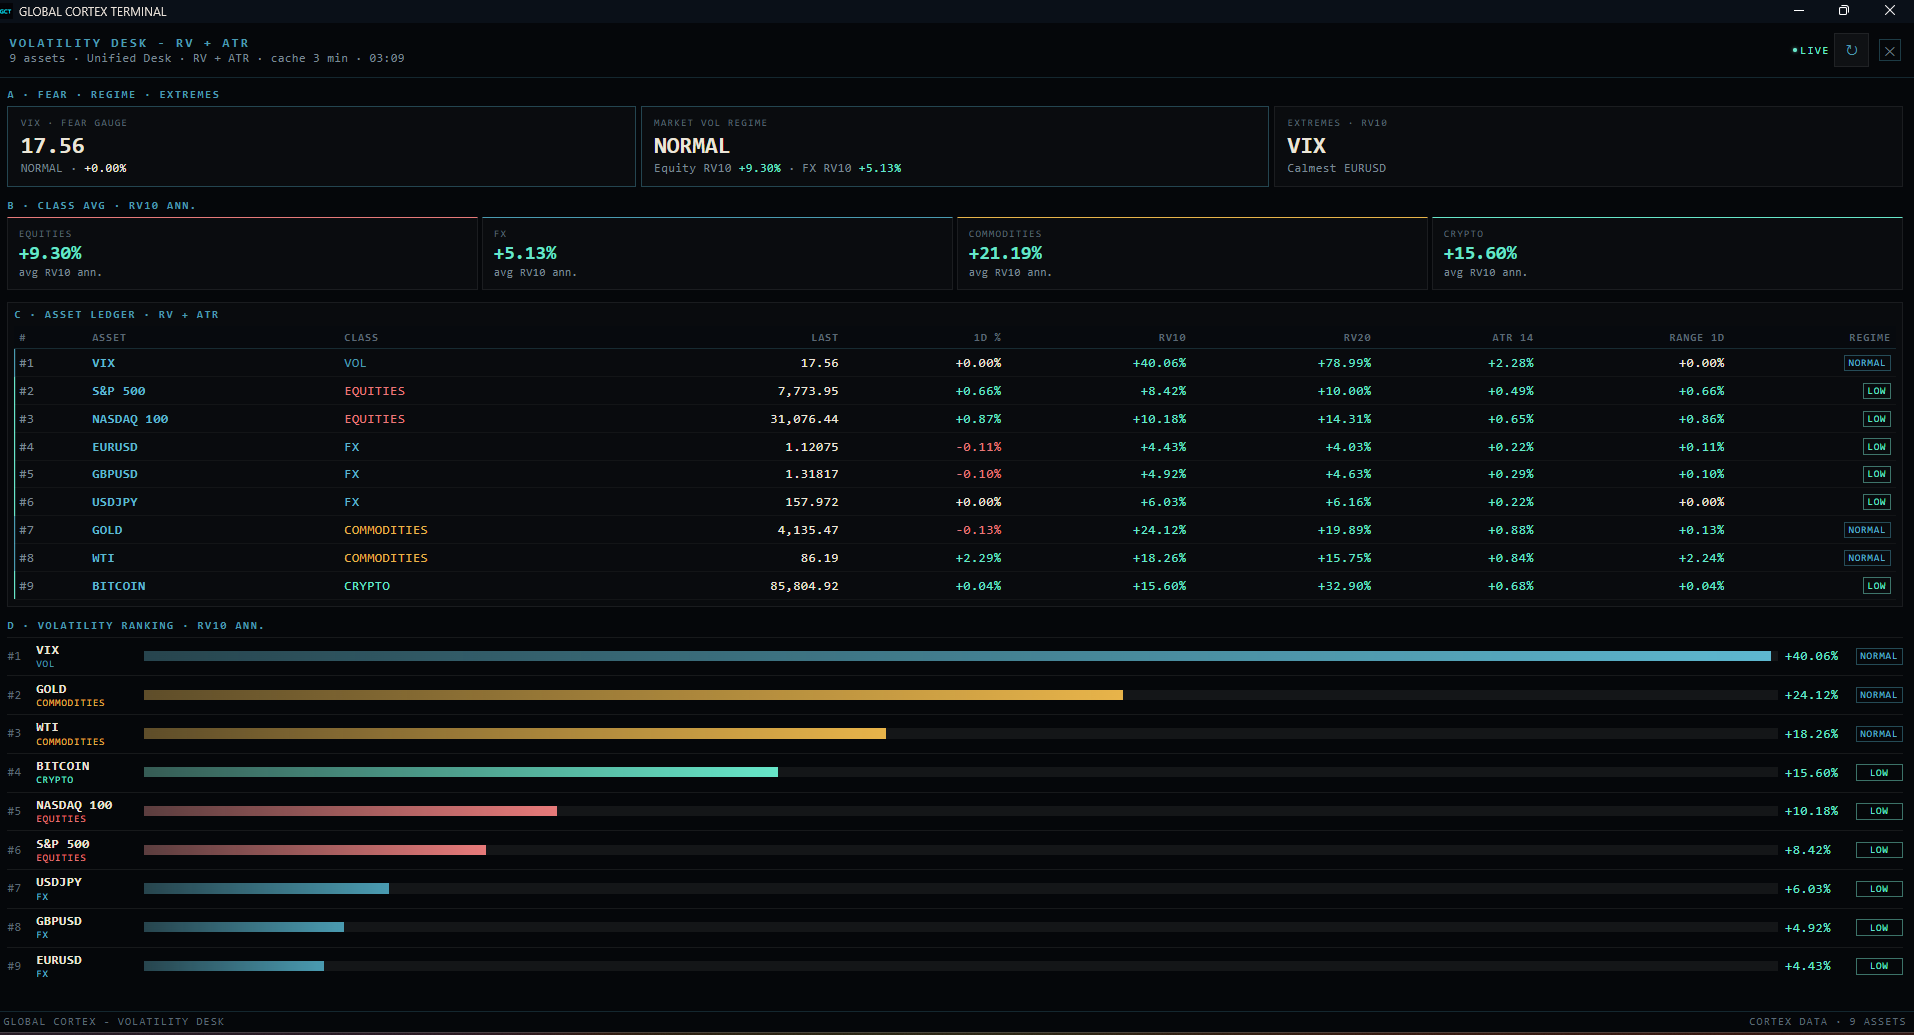Screen dimensions: 1914x1035
Task: Click the VIX ranking bar
Action: pos(957,656)
